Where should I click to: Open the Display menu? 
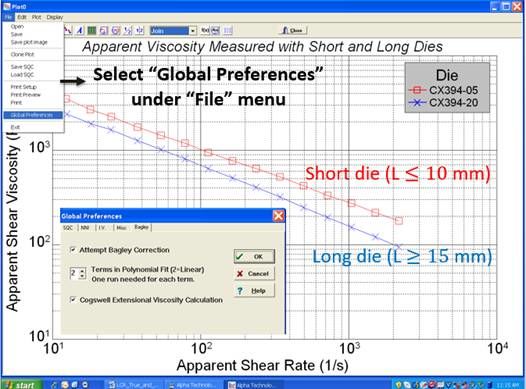[55, 17]
